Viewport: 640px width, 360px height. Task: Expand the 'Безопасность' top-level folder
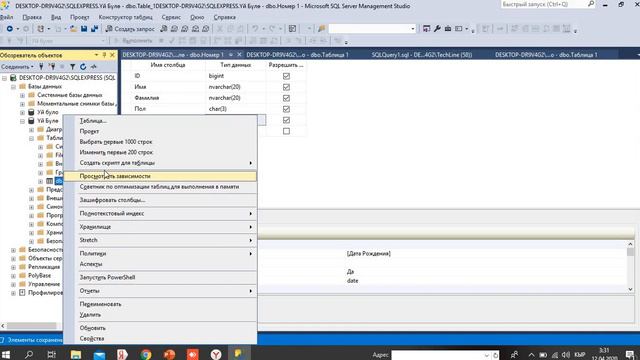(x=13, y=250)
